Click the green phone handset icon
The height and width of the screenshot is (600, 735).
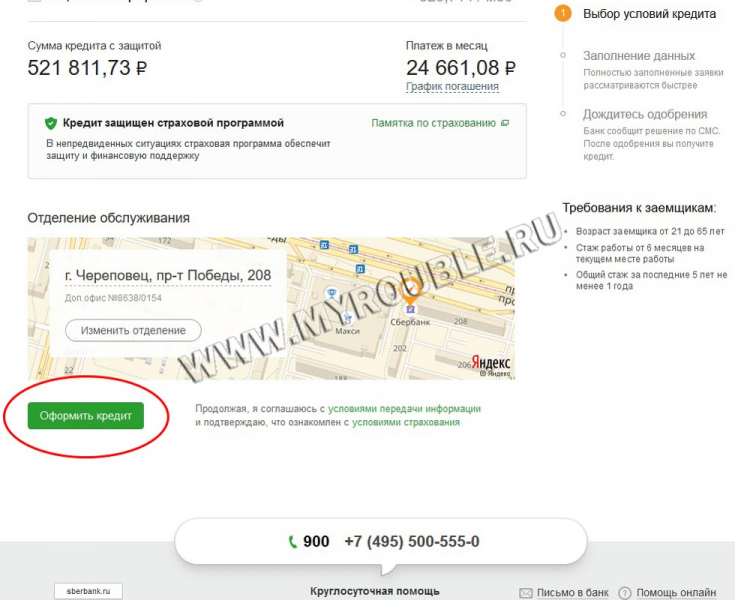[x=292, y=542]
